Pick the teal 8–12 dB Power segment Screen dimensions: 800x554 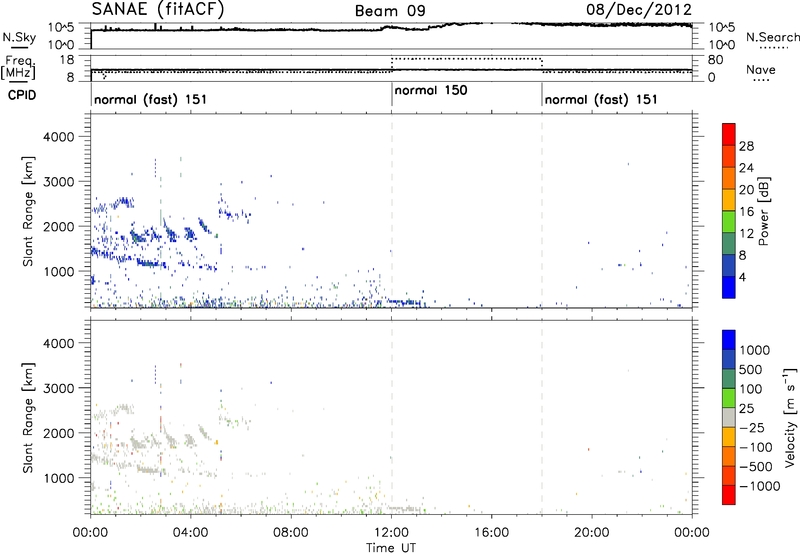click(x=729, y=243)
